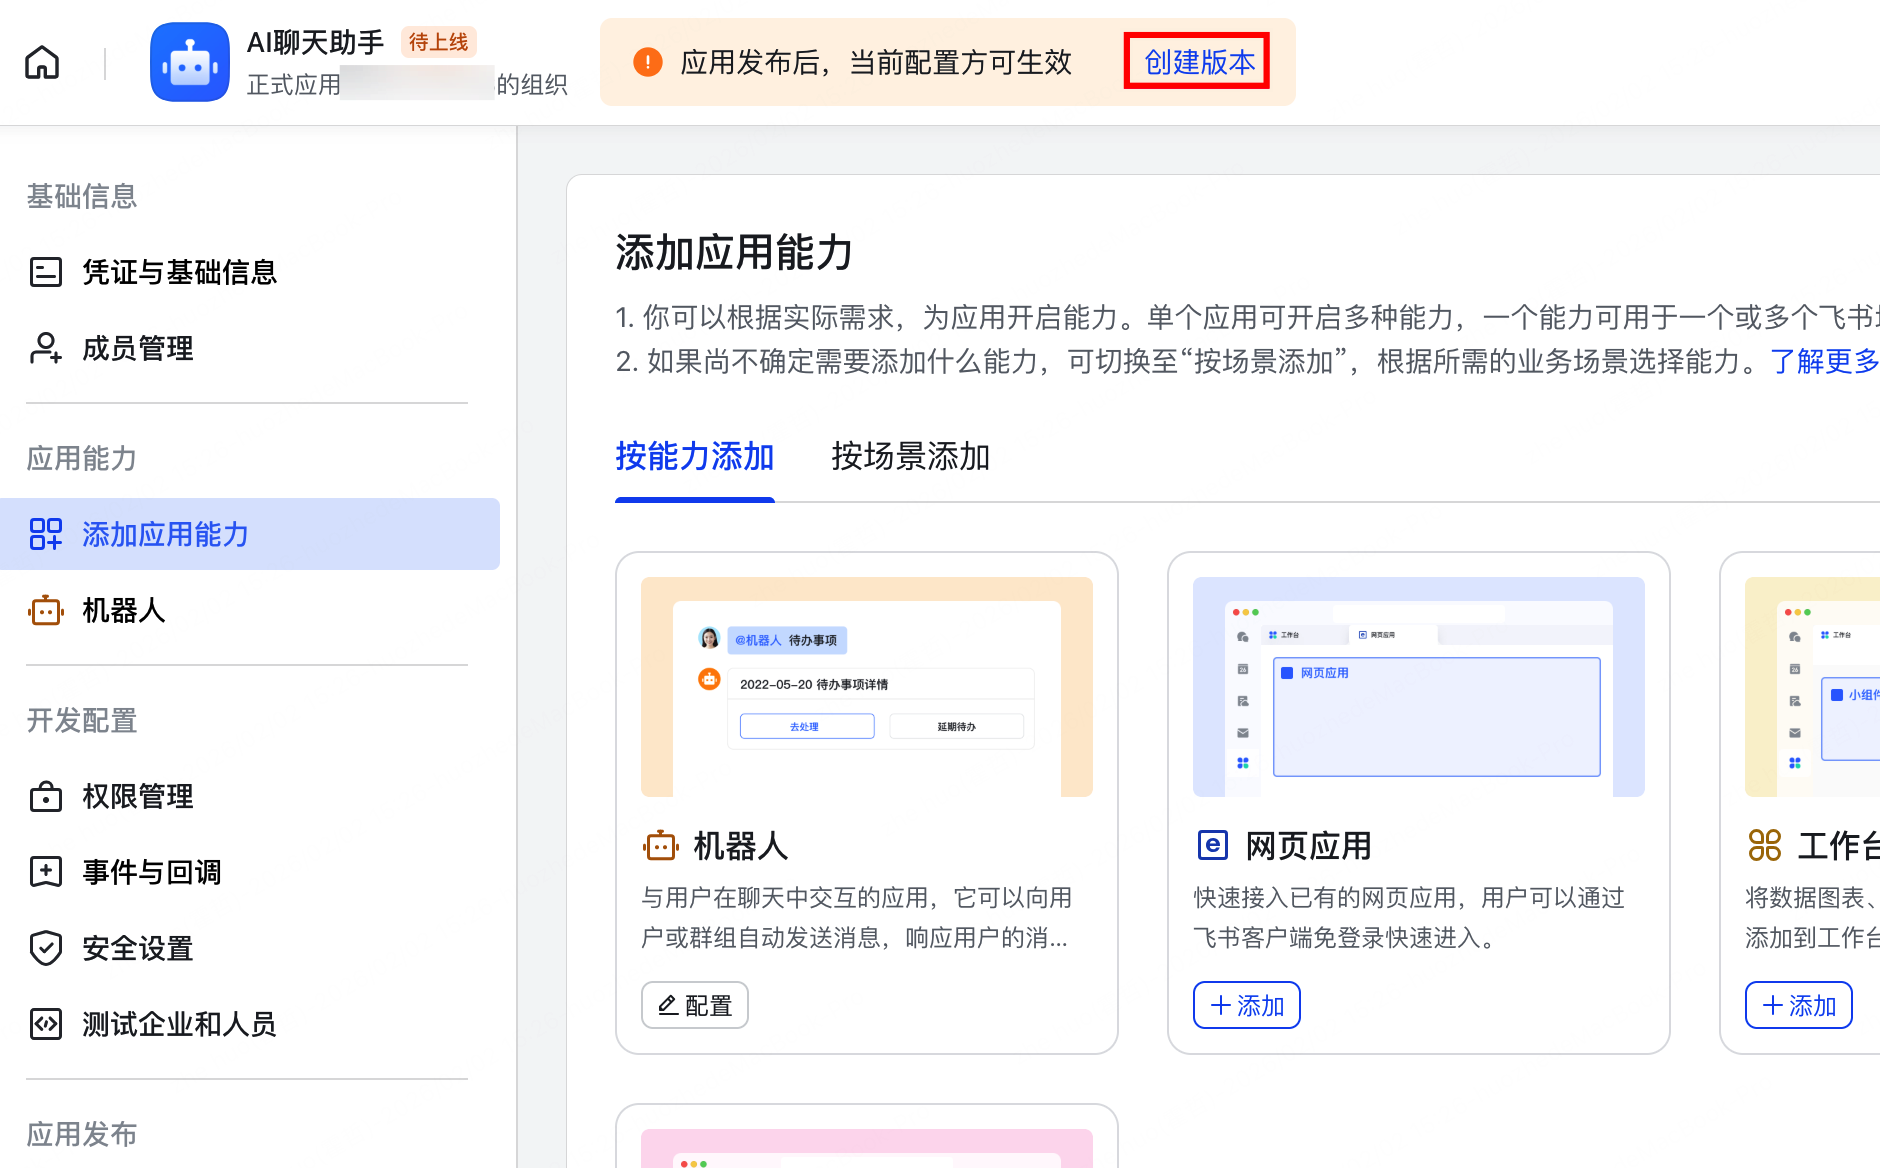Click the home icon in the top-left corner
Image resolution: width=1880 pixels, height=1168 pixels.
(x=42, y=62)
